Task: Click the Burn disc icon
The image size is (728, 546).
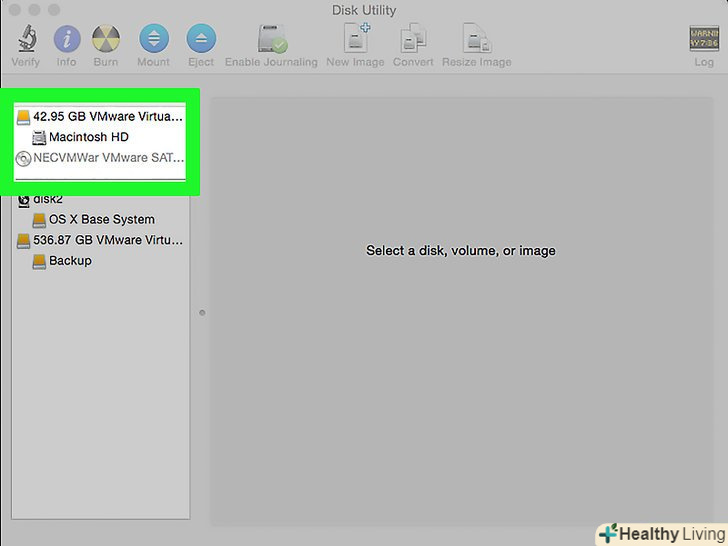Action: click(106, 38)
